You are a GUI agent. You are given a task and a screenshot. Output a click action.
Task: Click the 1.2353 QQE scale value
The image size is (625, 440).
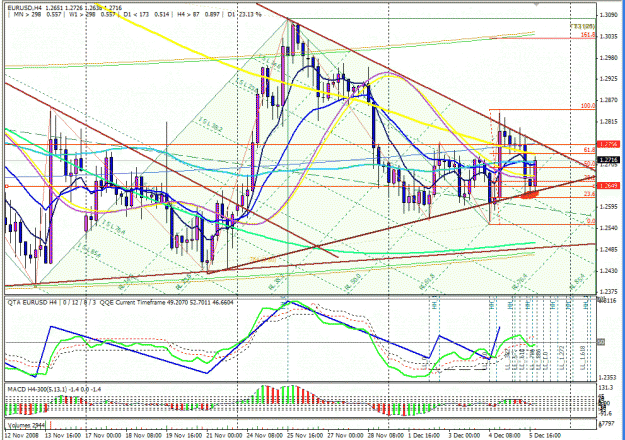(x=608, y=377)
